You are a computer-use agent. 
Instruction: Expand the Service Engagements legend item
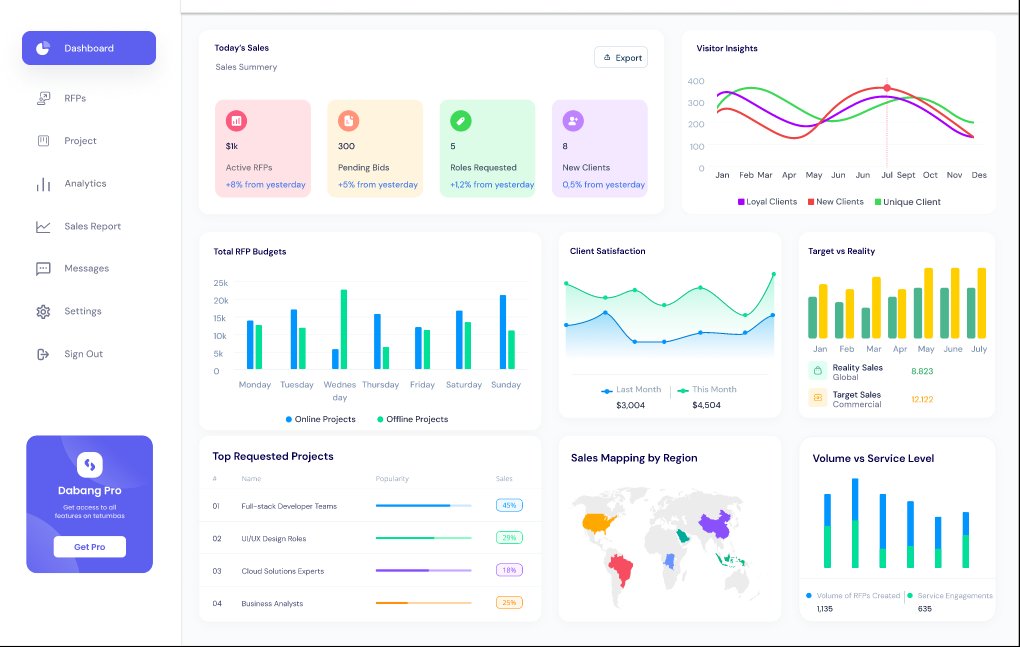click(x=948, y=595)
